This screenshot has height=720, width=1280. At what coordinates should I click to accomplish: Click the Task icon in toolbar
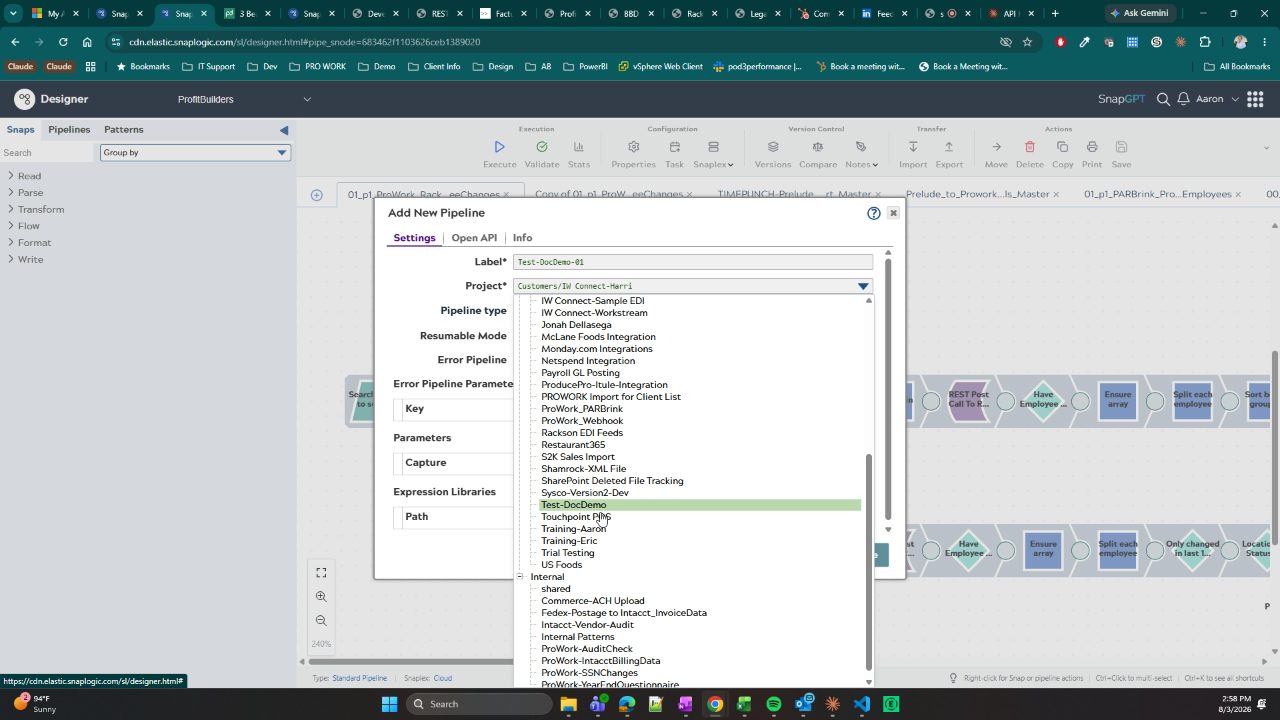(x=675, y=147)
